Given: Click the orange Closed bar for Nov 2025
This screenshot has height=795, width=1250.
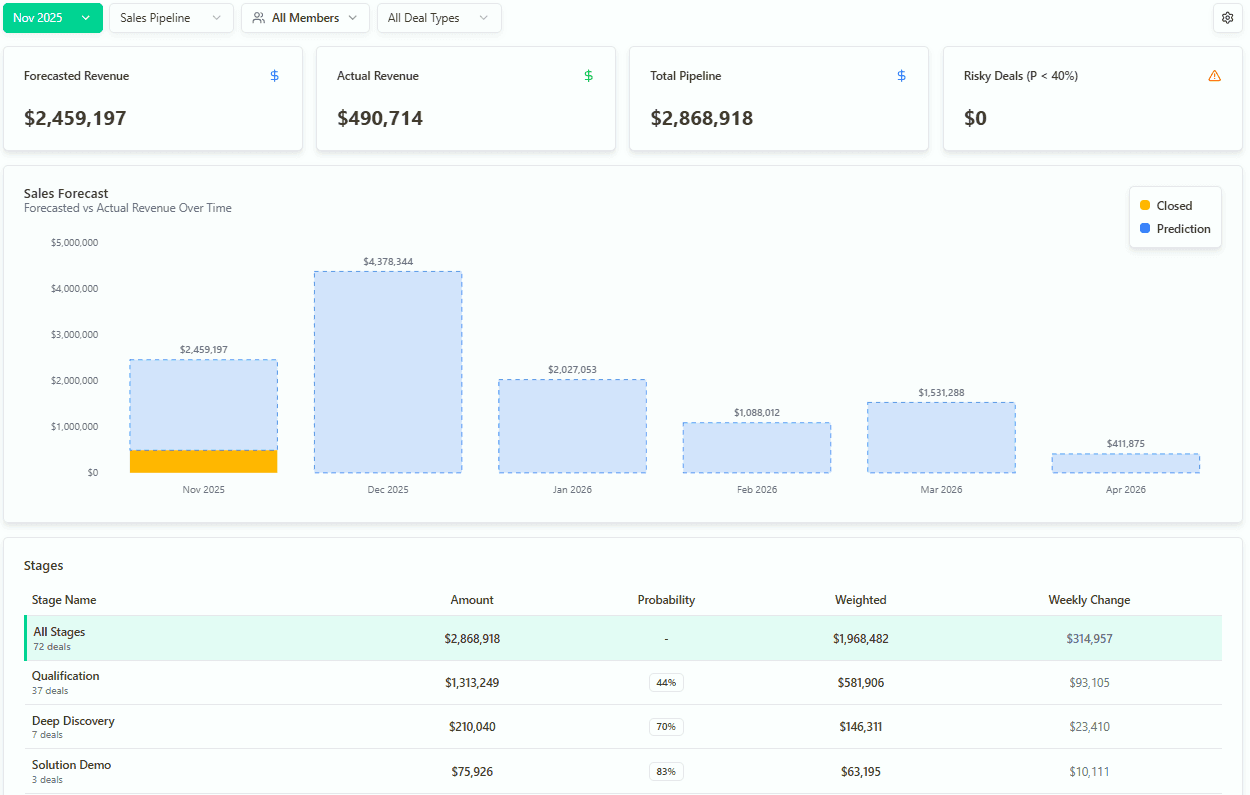Looking at the screenshot, I should [x=203, y=461].
